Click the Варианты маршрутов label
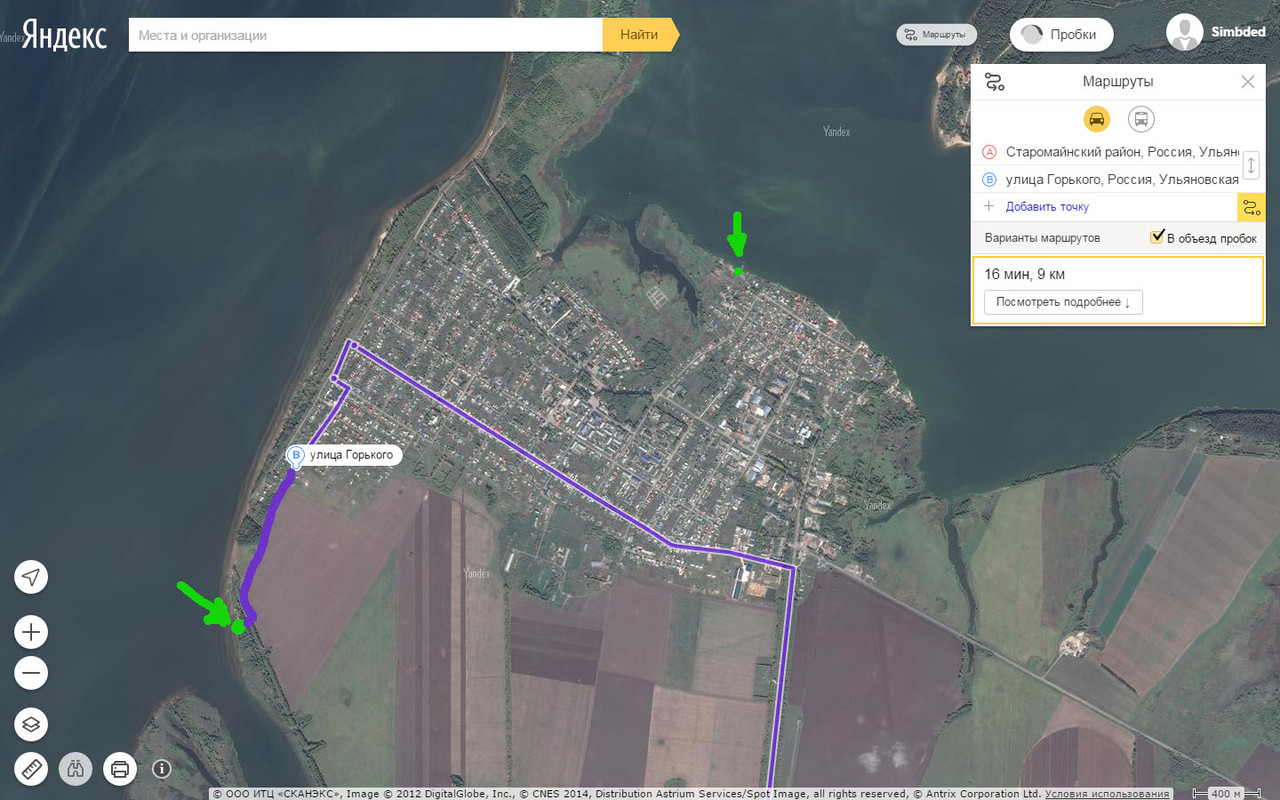1280x800 pixels. (1042, 238)
